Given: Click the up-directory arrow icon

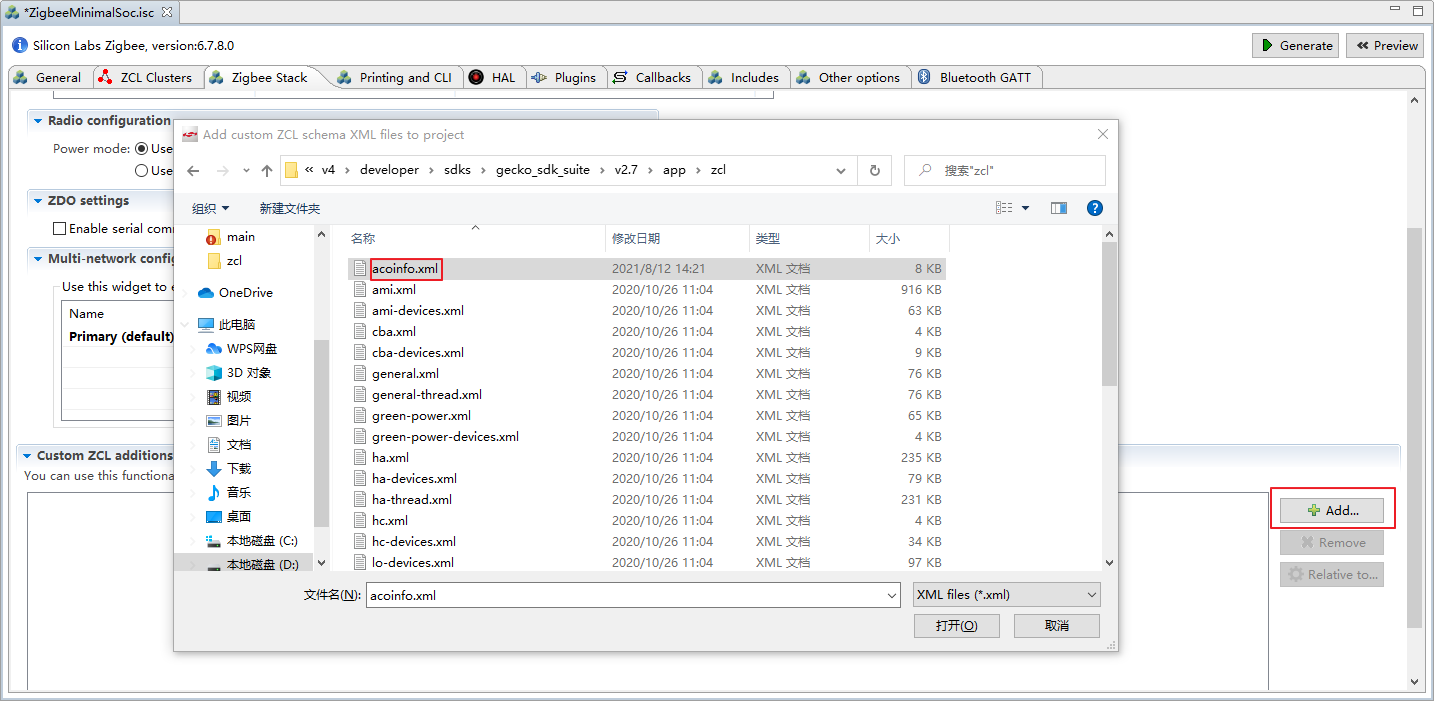Looking at the screenshot, I should coord(267,170).
